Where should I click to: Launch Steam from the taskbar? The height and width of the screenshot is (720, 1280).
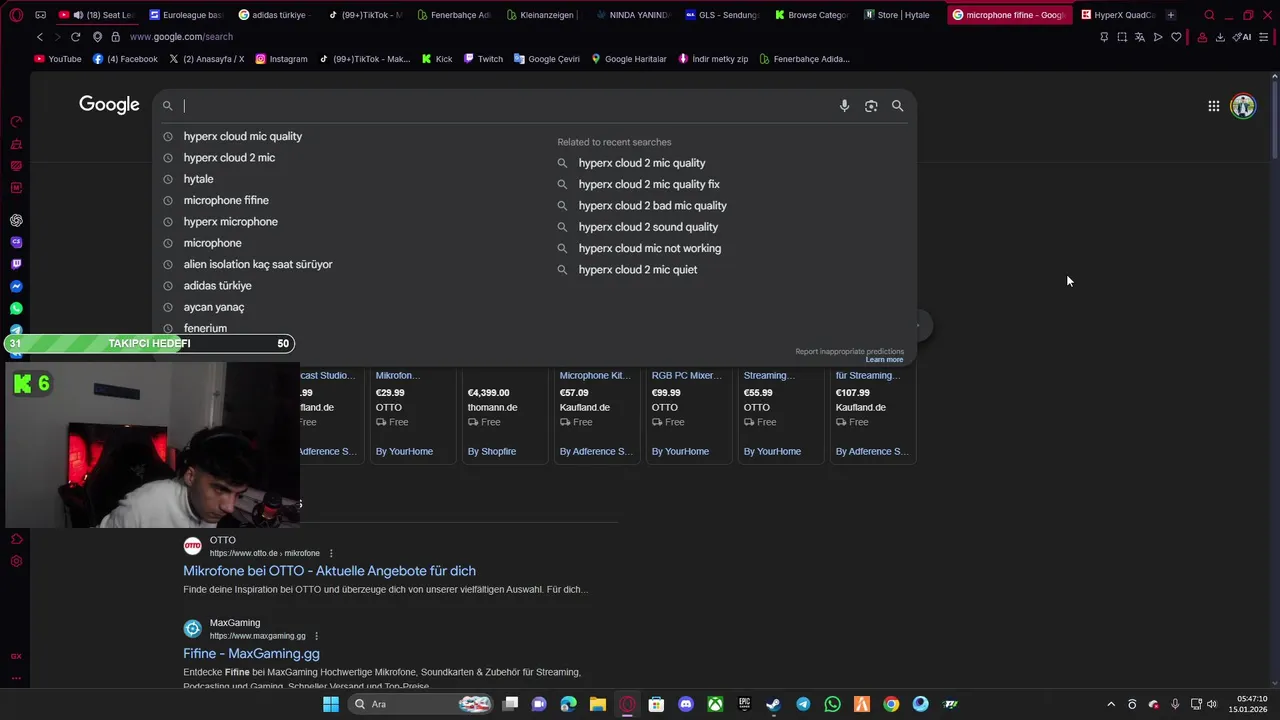click(x=773, y=704)
